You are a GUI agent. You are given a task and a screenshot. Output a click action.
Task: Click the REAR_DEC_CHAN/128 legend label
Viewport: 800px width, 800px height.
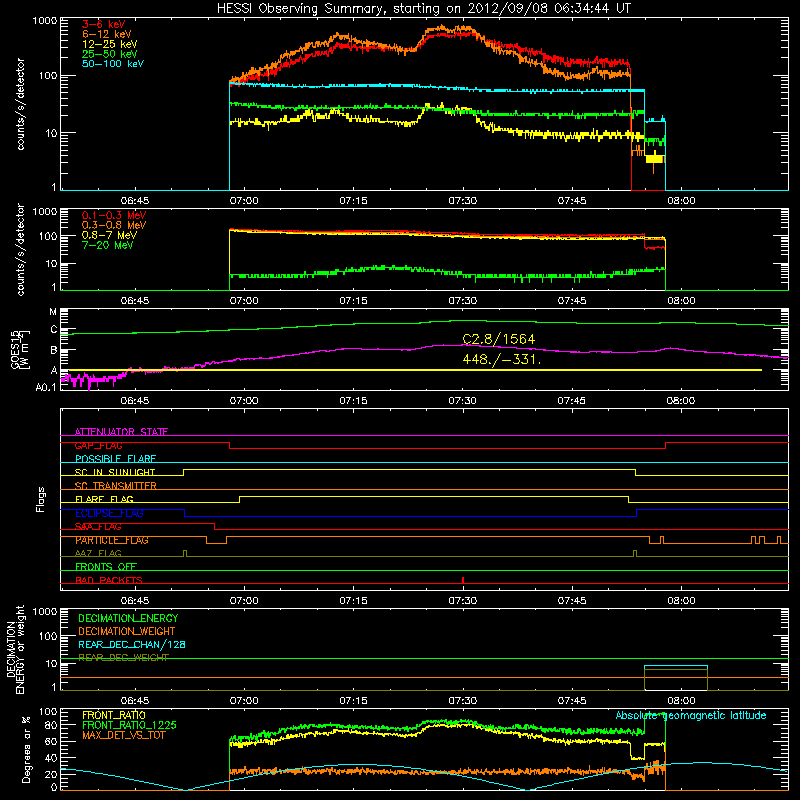(132, 644)
